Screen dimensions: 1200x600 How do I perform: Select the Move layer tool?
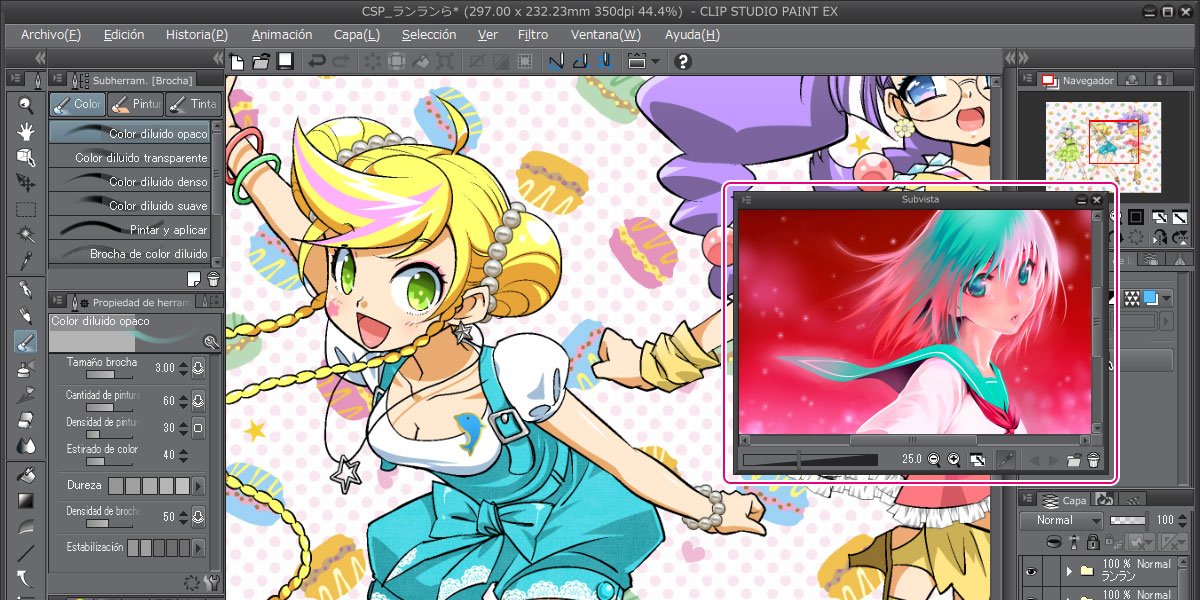26,183
